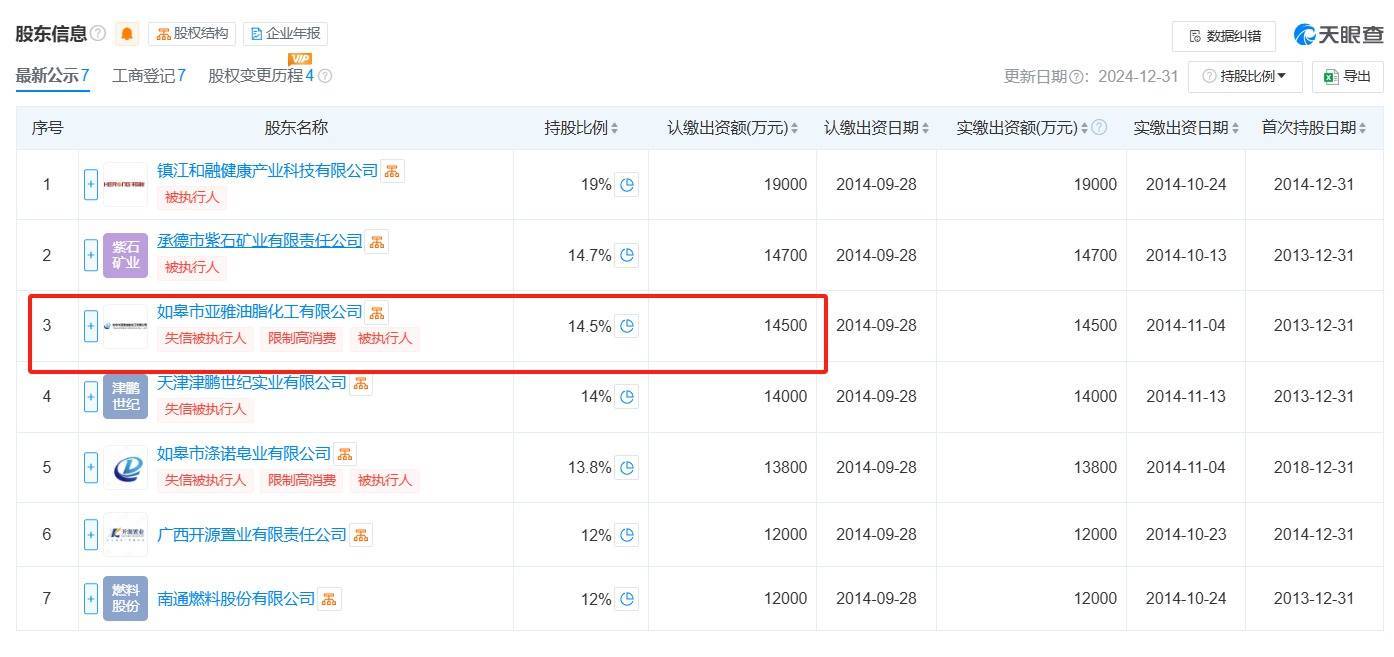
Task: Click the 燃料股份 company logo
Action: (125, 599)
